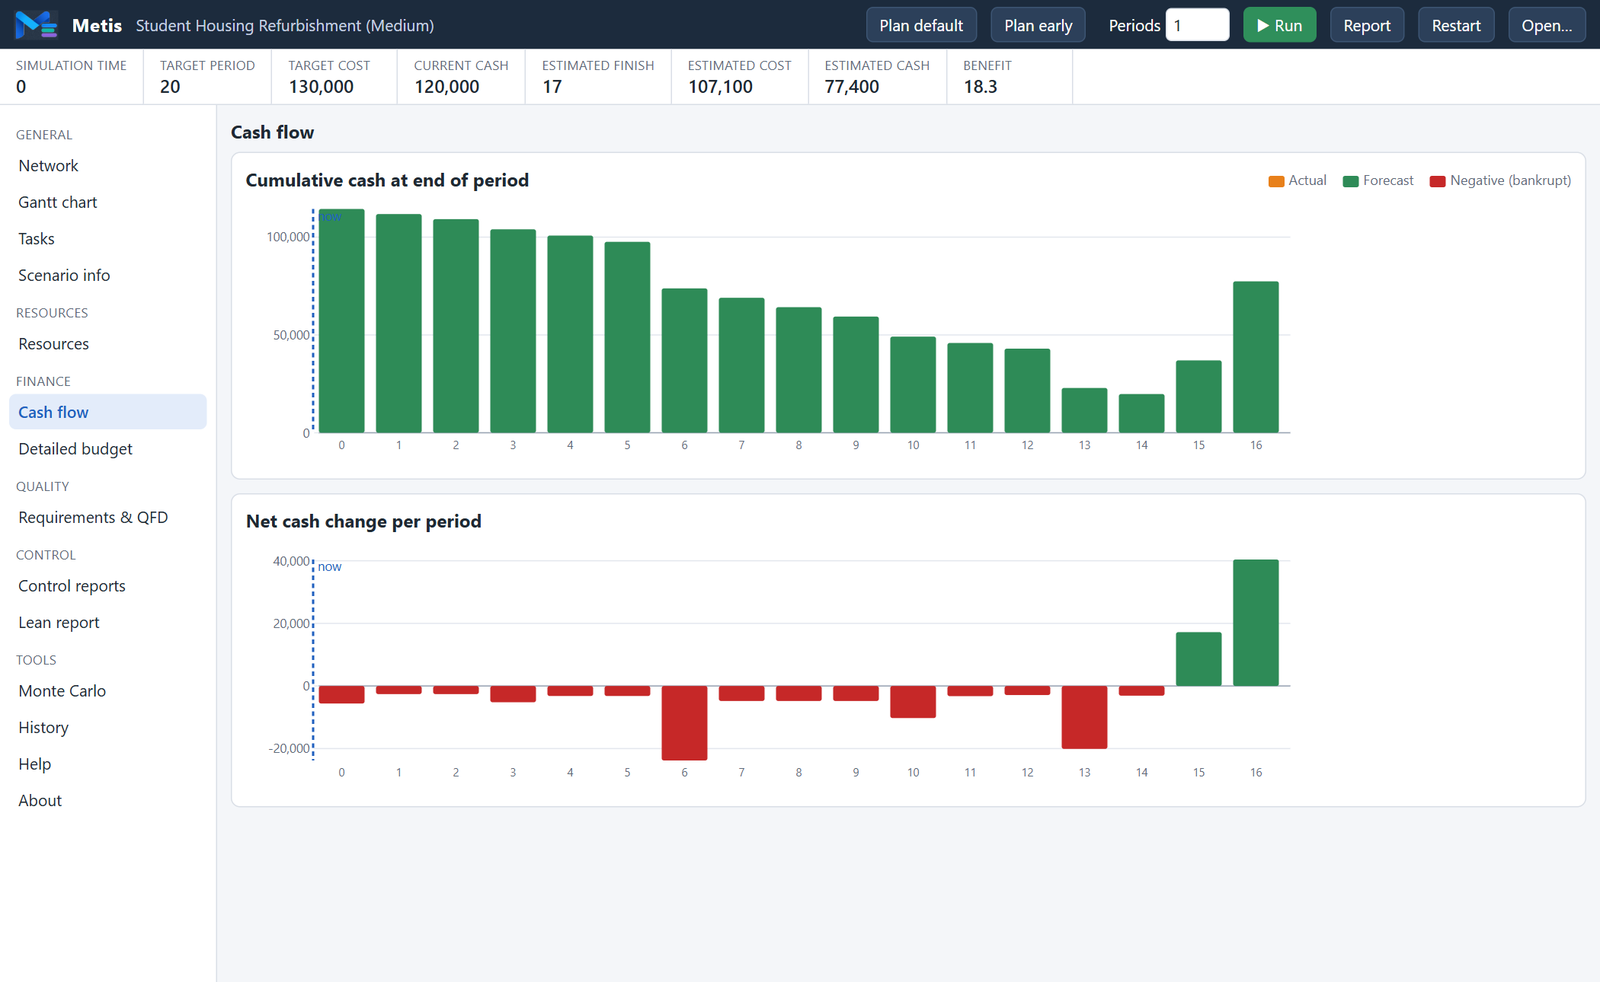Click the period 6 cumulative cash bar

(x=685, y=361)
